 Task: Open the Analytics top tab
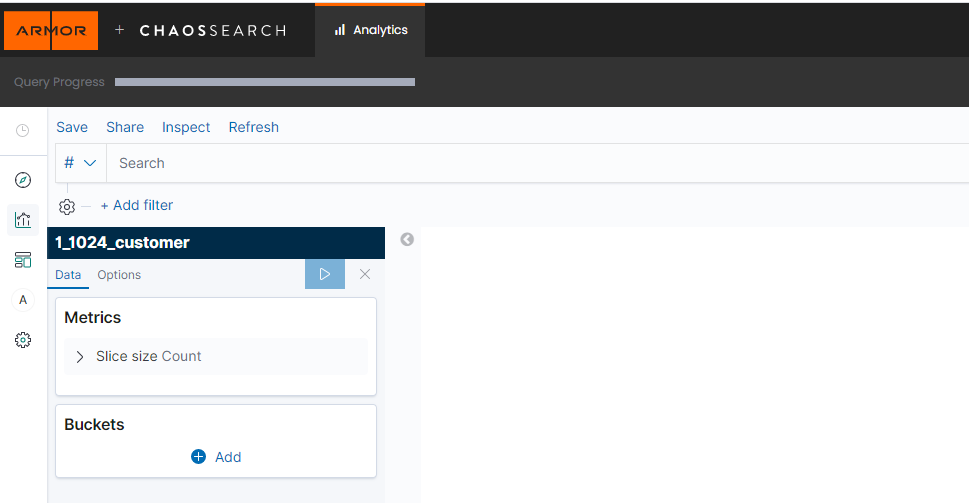370,30
